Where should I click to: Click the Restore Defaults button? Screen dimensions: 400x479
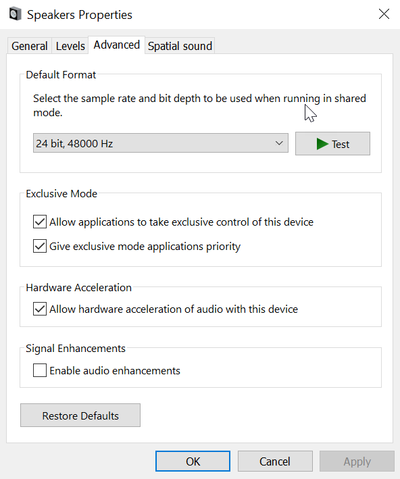(80, 415)
